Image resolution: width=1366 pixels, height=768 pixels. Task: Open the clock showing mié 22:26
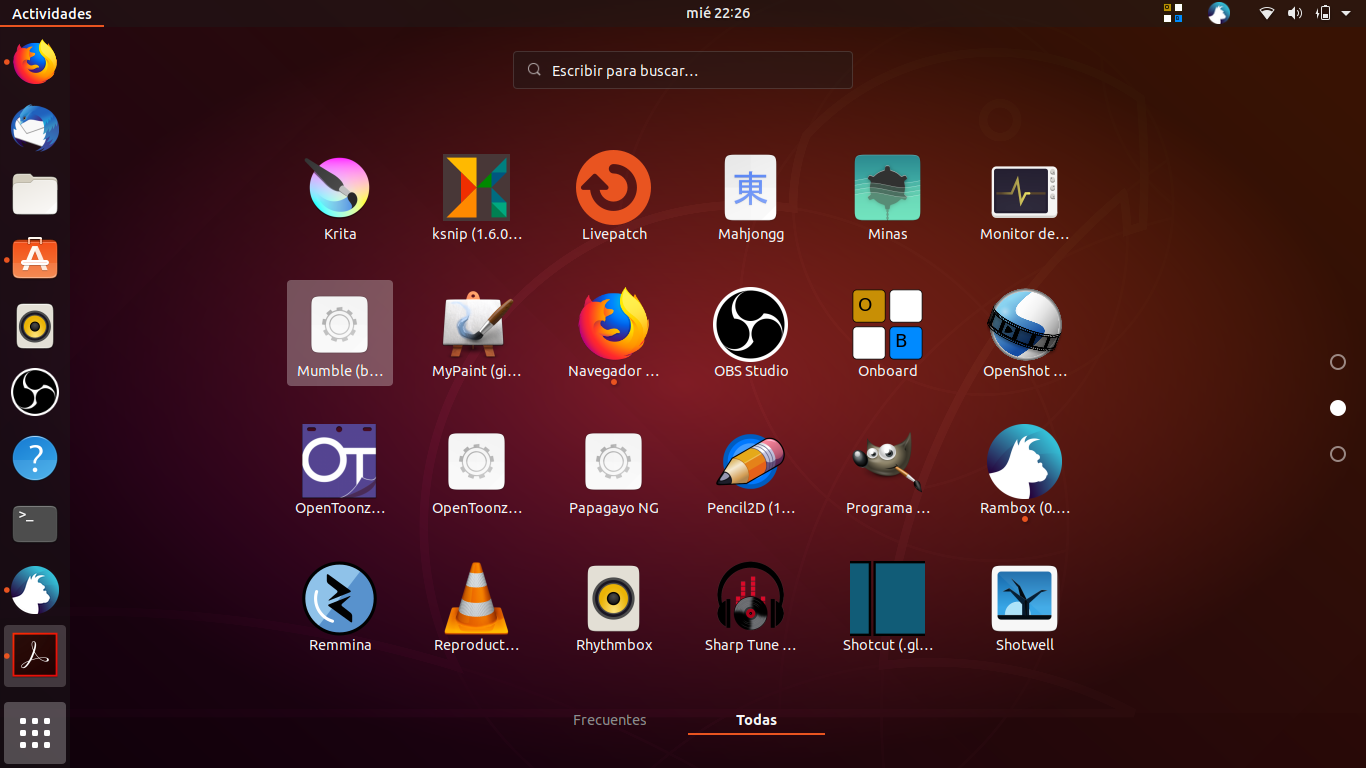(x=718, y=13)
